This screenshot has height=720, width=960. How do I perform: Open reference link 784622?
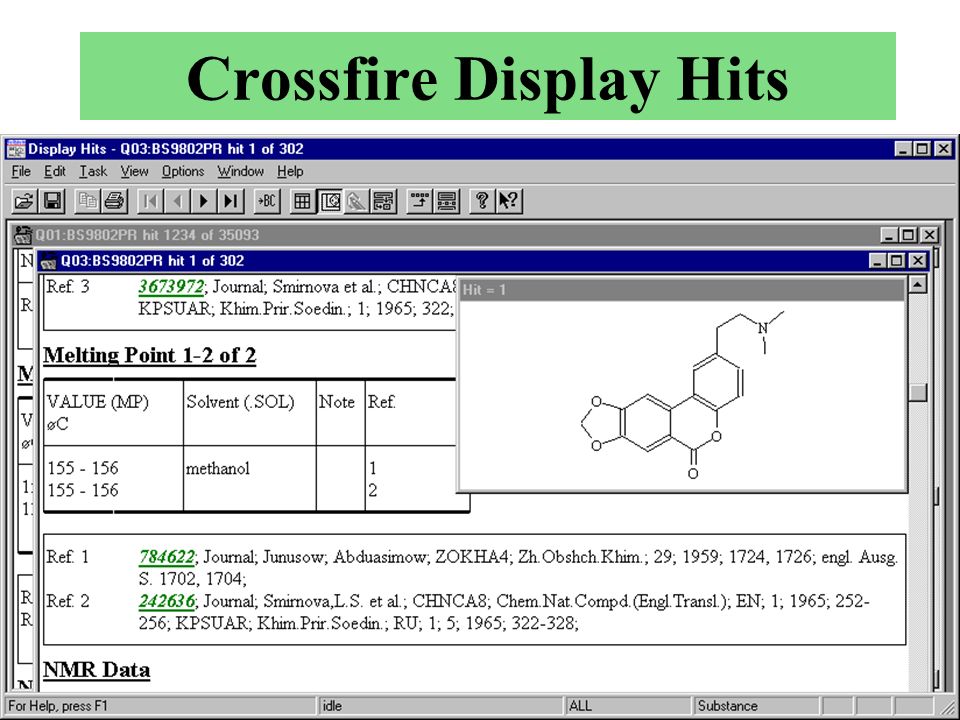pos(167,557)
